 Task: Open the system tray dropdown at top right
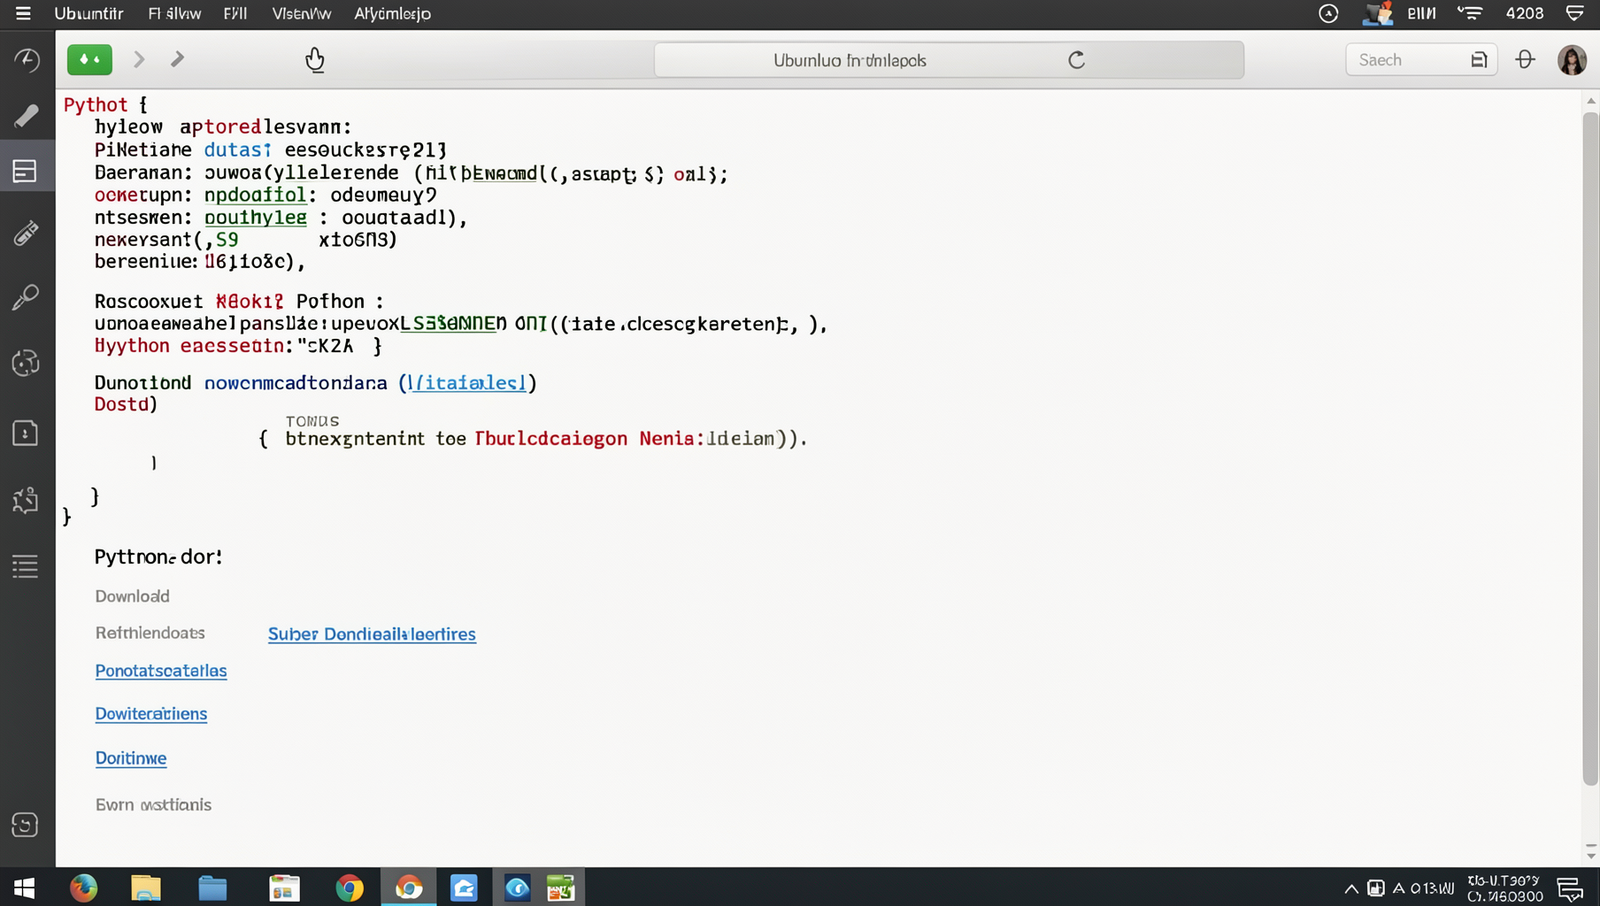(x=1575, y=13)
